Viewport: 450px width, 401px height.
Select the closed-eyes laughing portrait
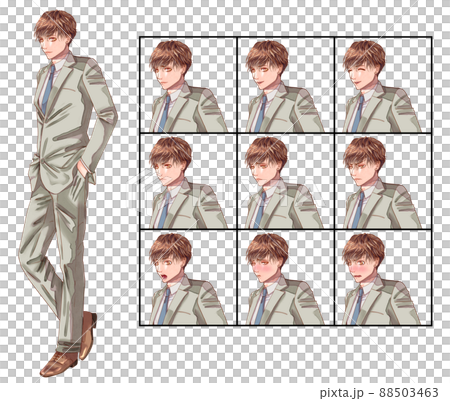(383, 85)
